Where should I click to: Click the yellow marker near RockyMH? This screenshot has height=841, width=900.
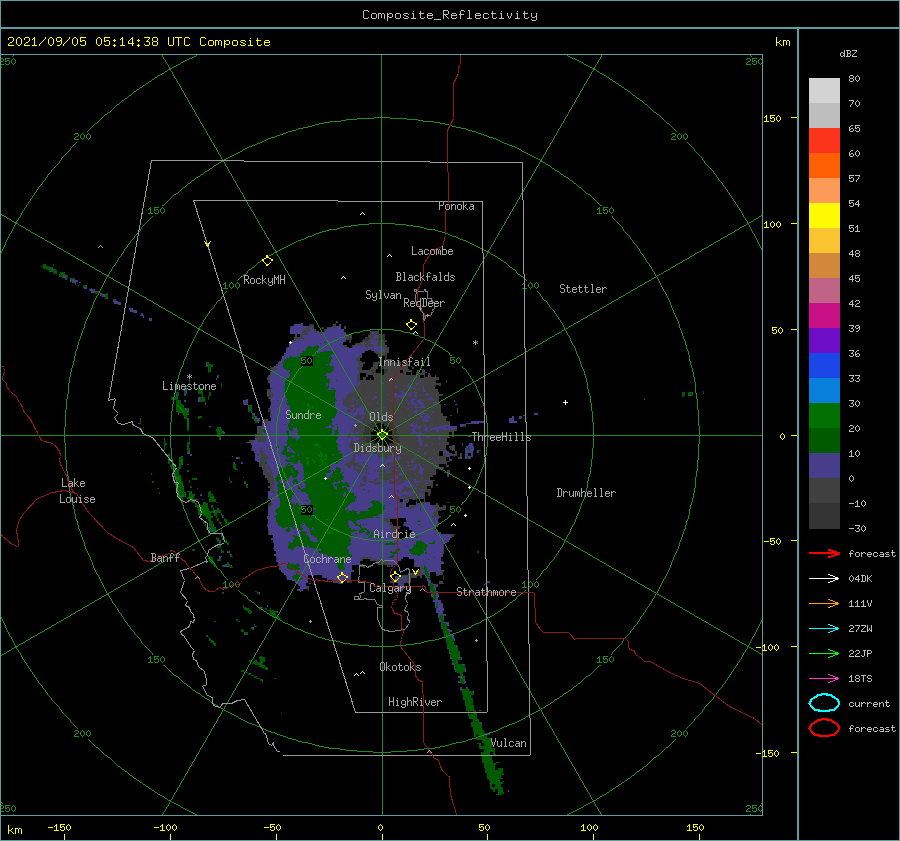tap(267, 261)
